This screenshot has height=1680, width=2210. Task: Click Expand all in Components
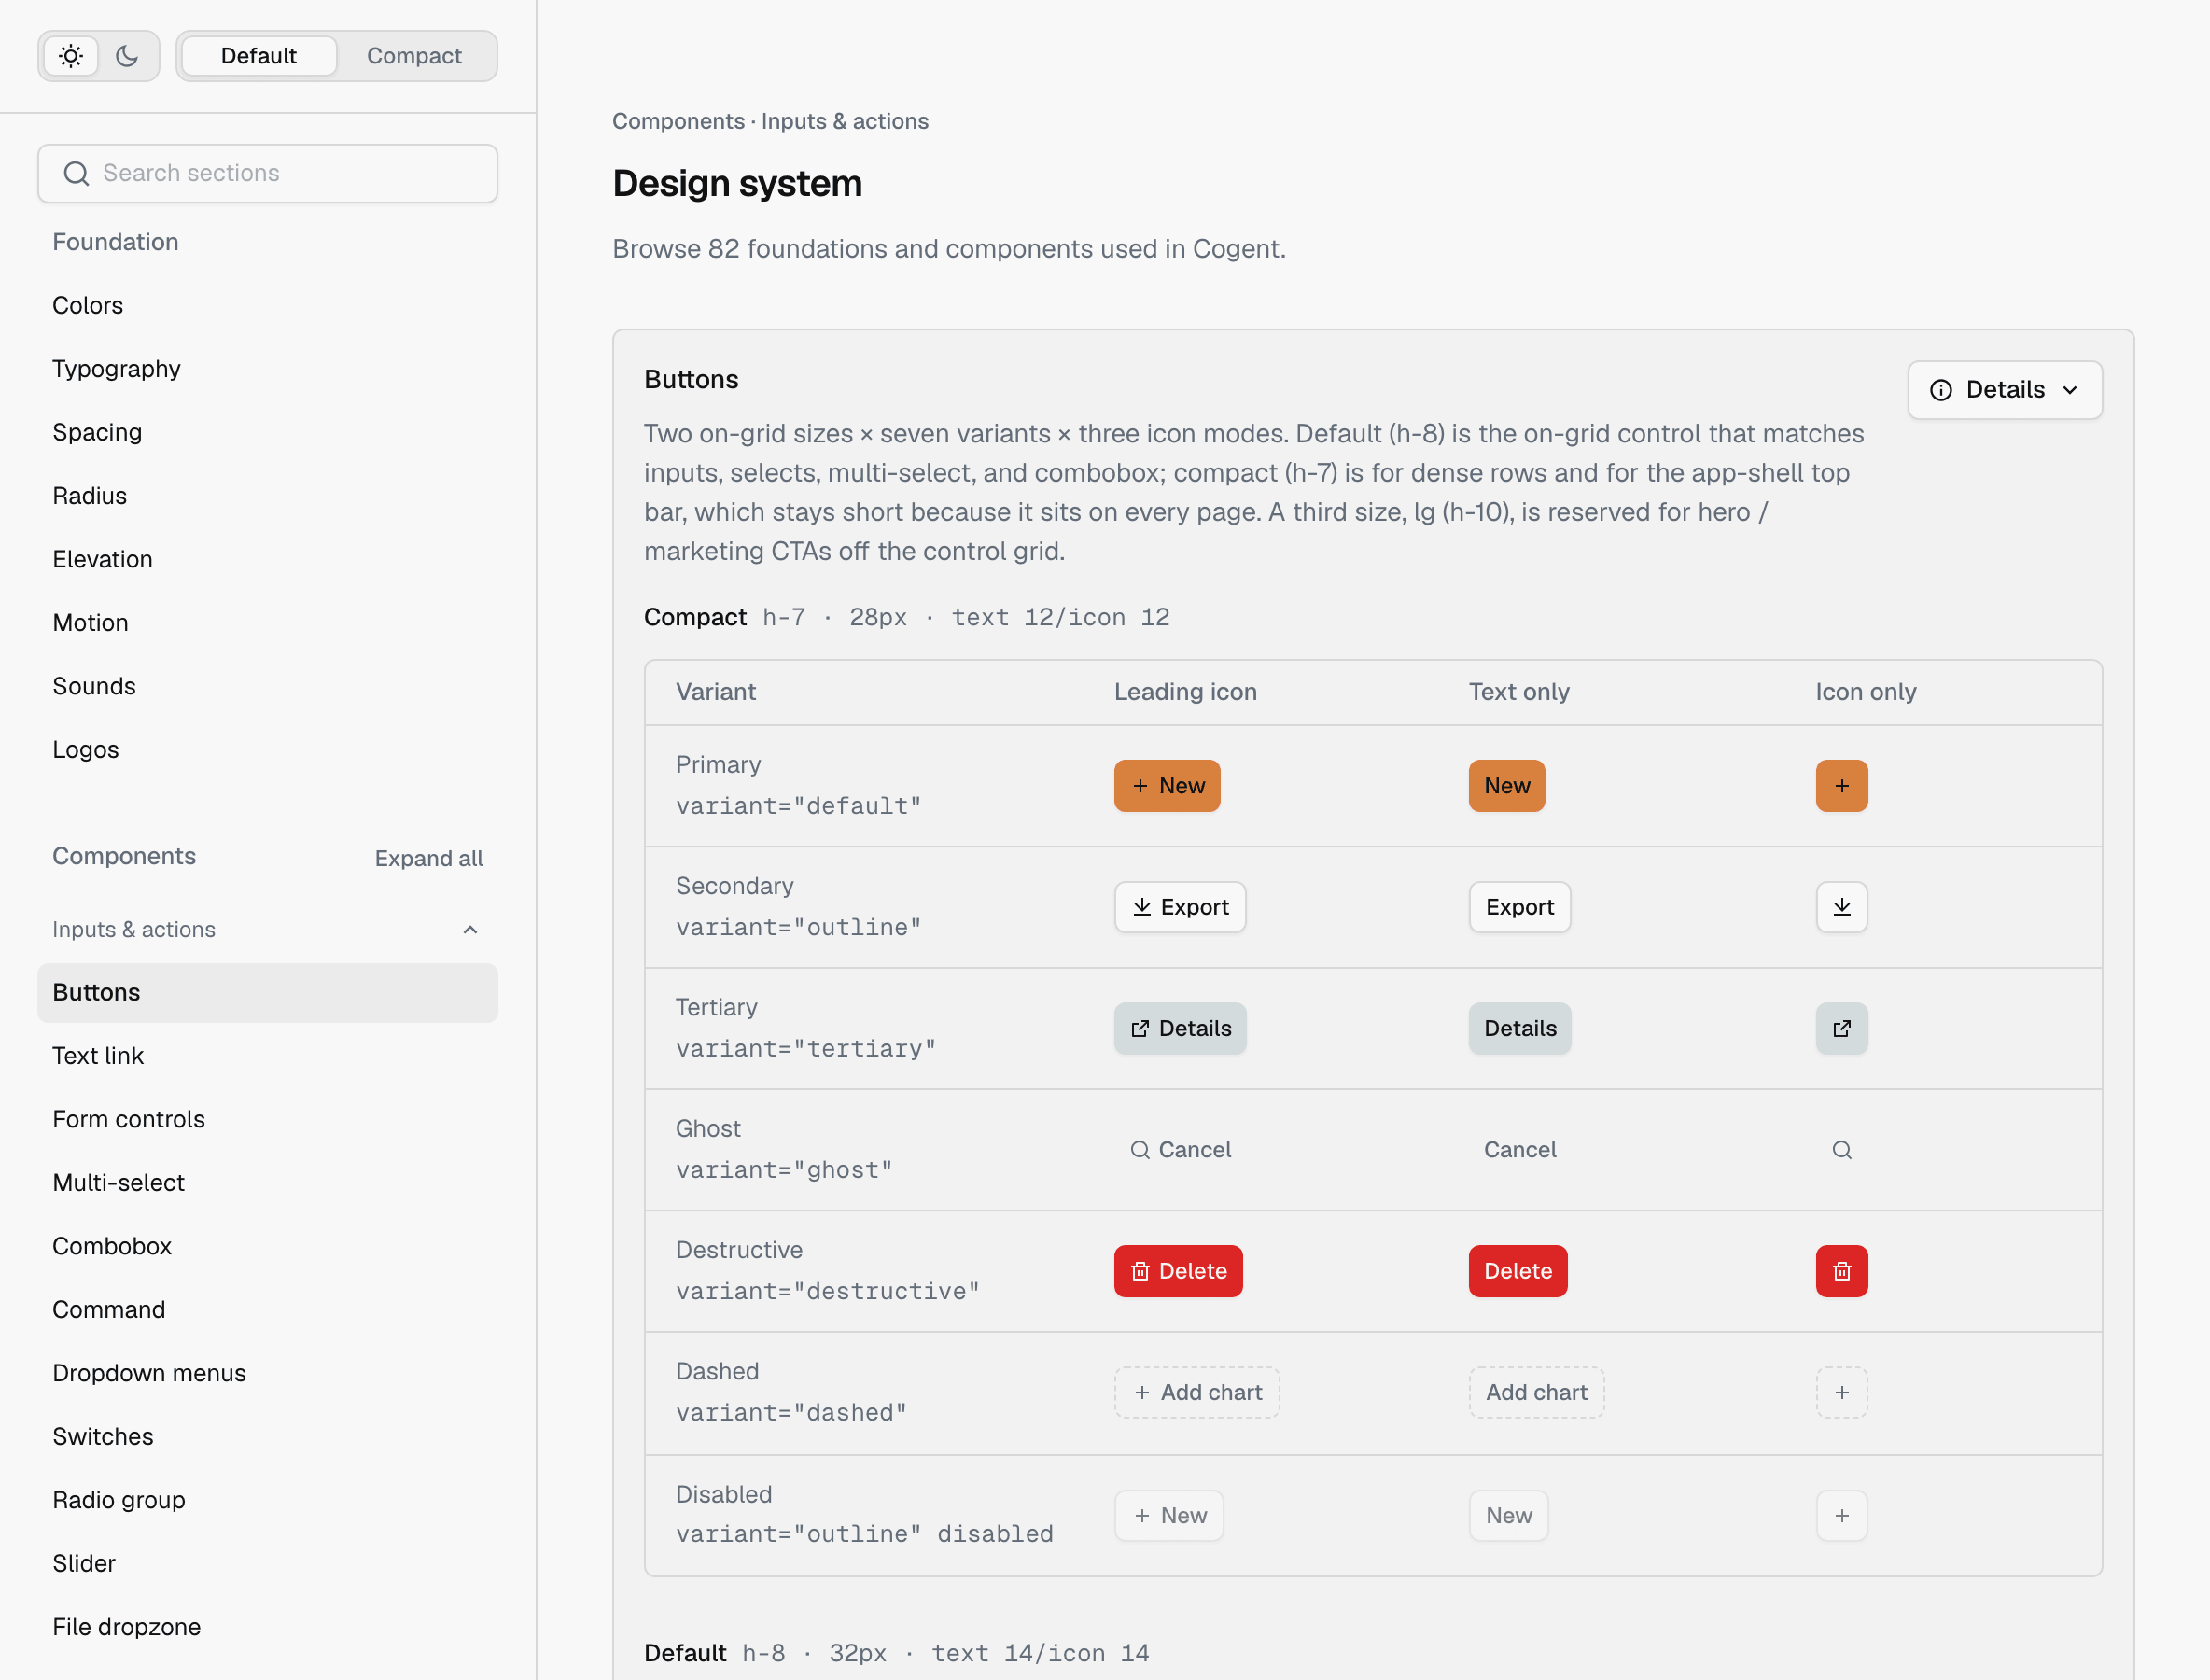pyautogui.click(x=429, y=858)
